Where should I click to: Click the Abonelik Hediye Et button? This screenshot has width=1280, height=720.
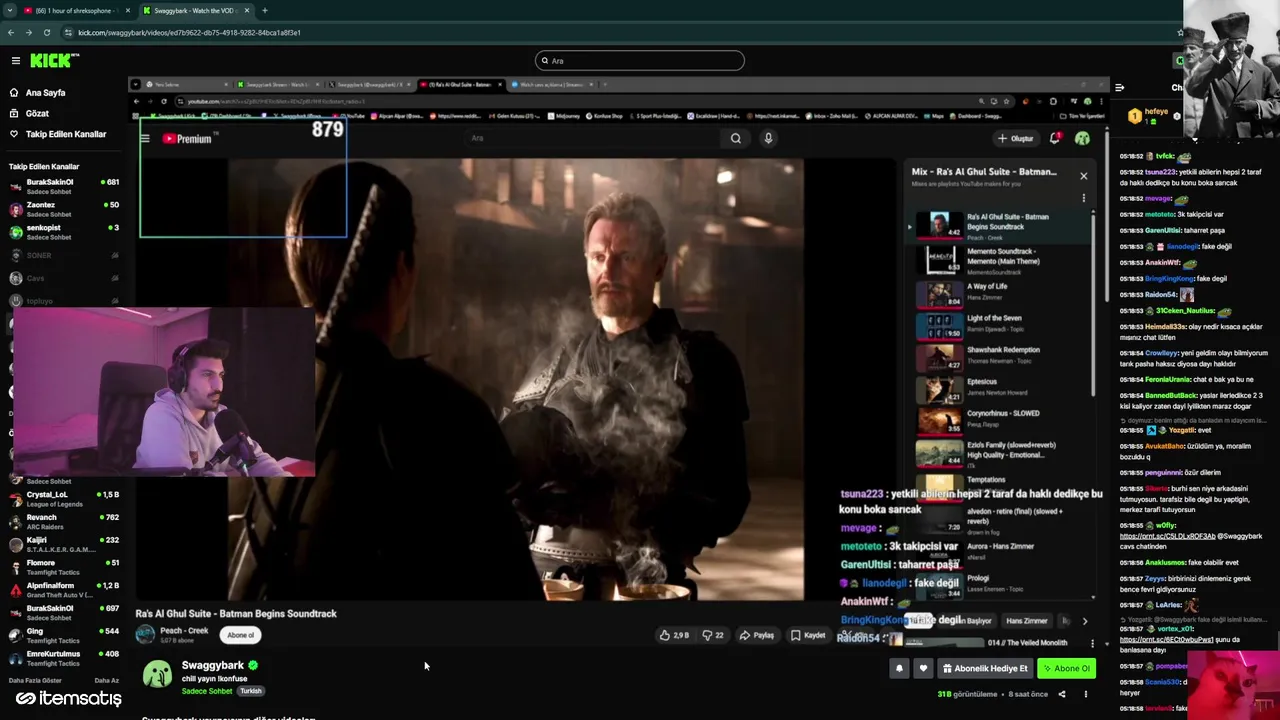pos(985,668)
